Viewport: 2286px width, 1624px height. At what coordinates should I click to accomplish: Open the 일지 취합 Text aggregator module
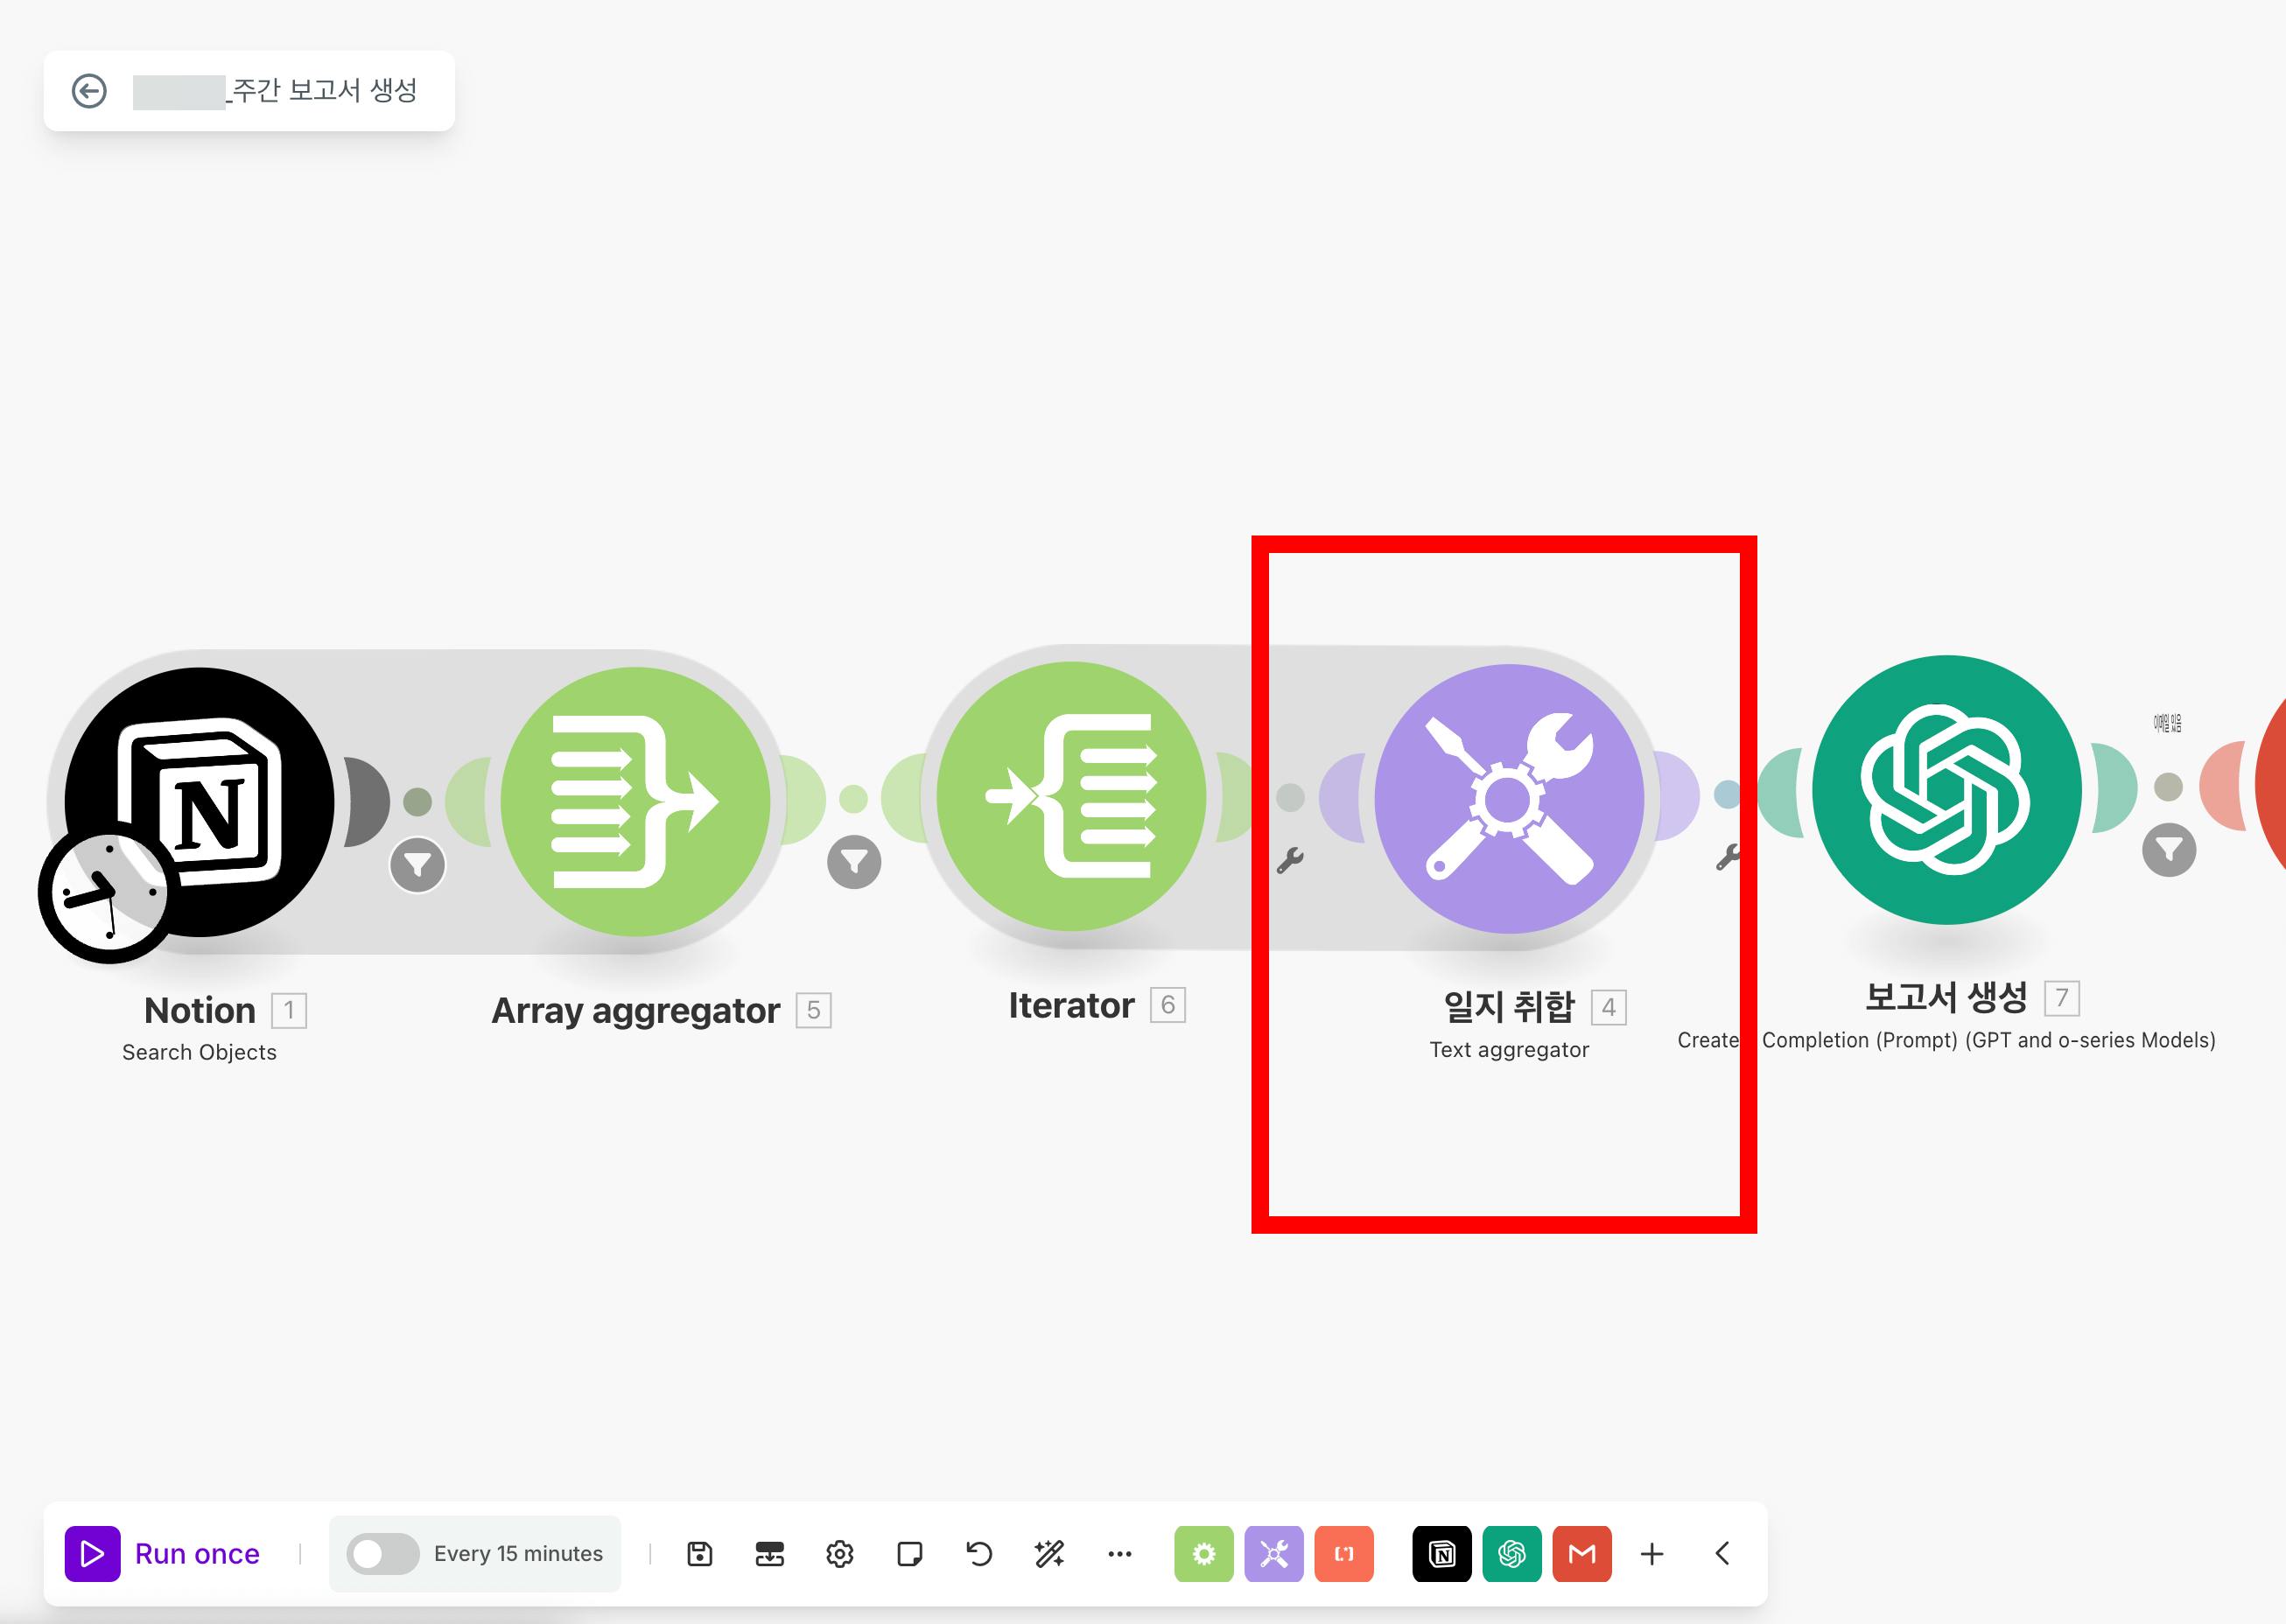1509,798
